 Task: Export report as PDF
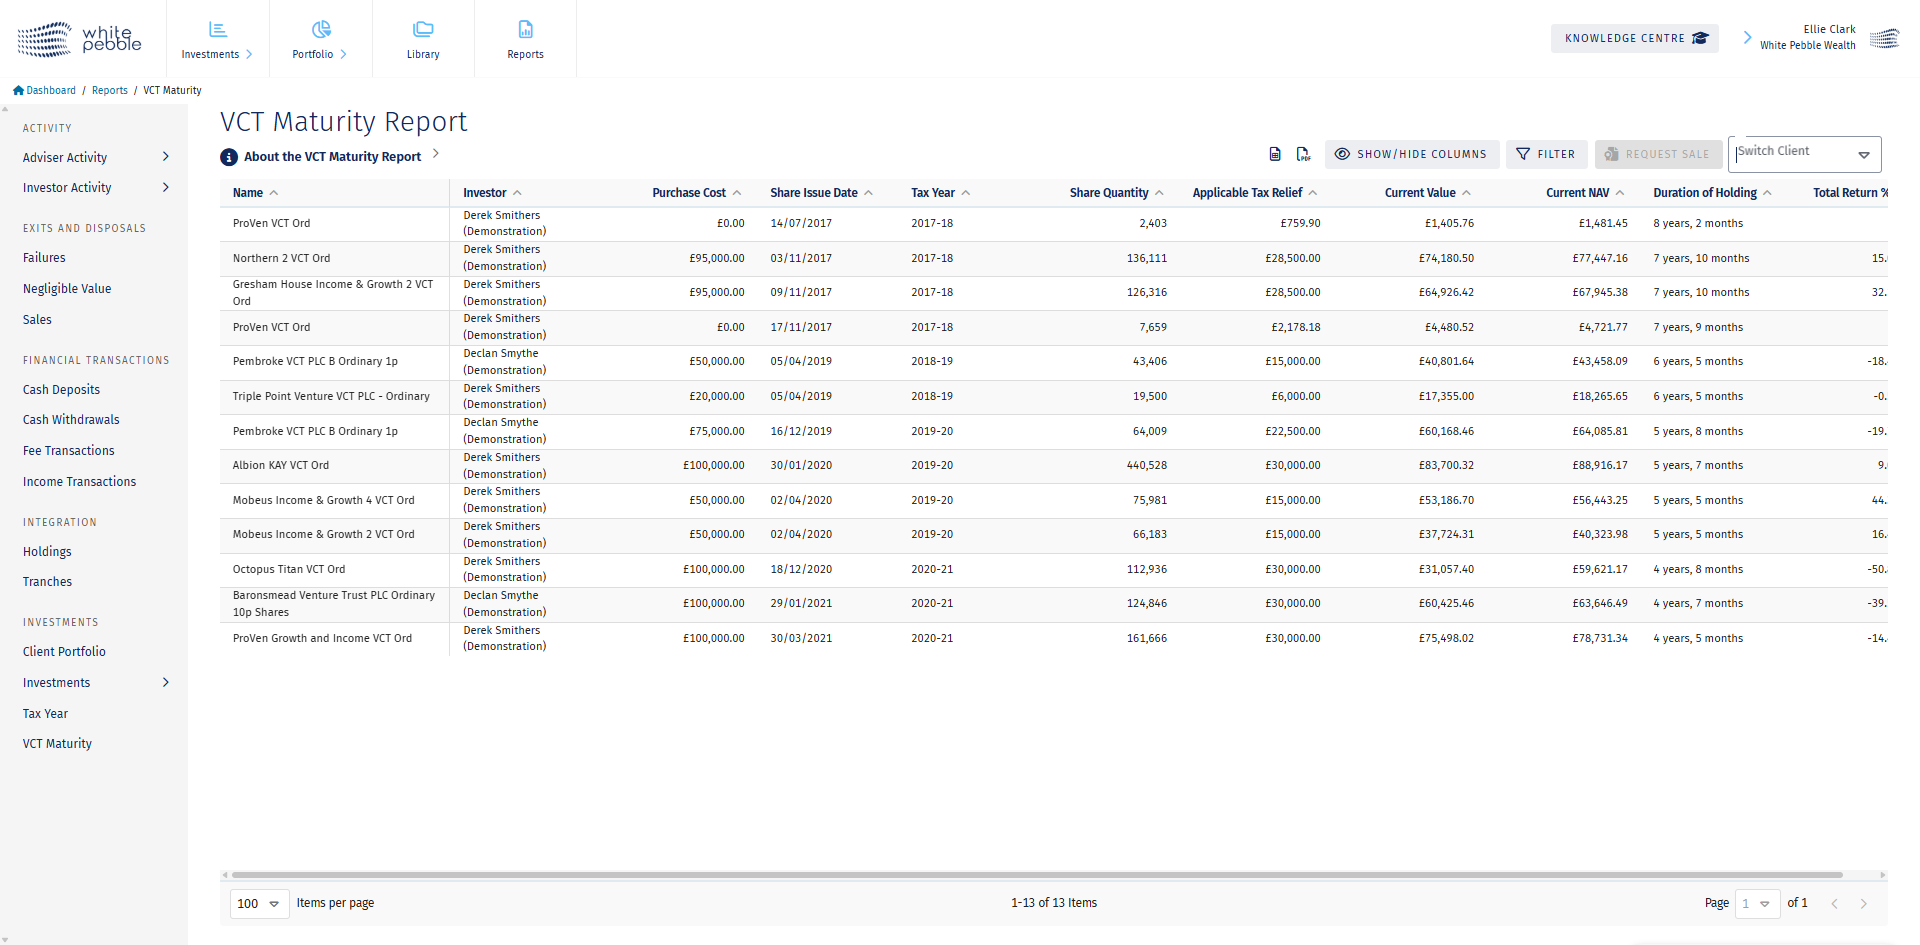(1303, 154)
